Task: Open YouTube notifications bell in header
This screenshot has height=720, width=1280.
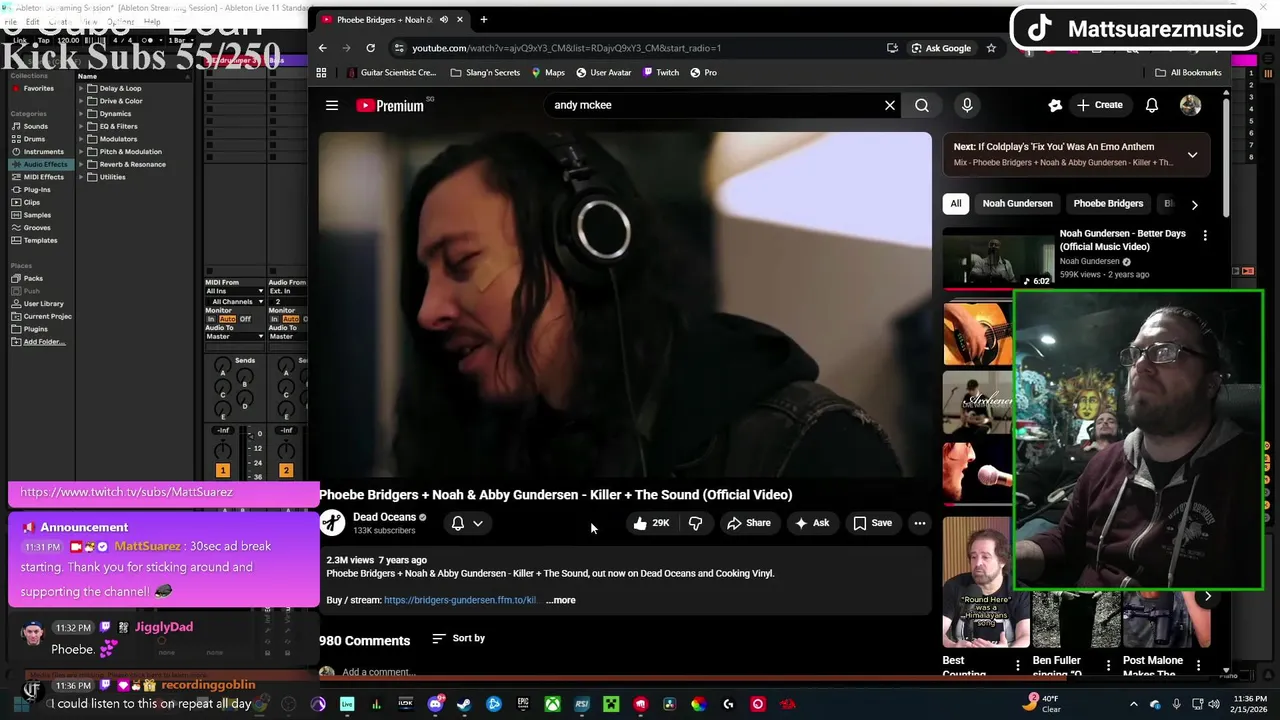Action: tap(1152, 105)
